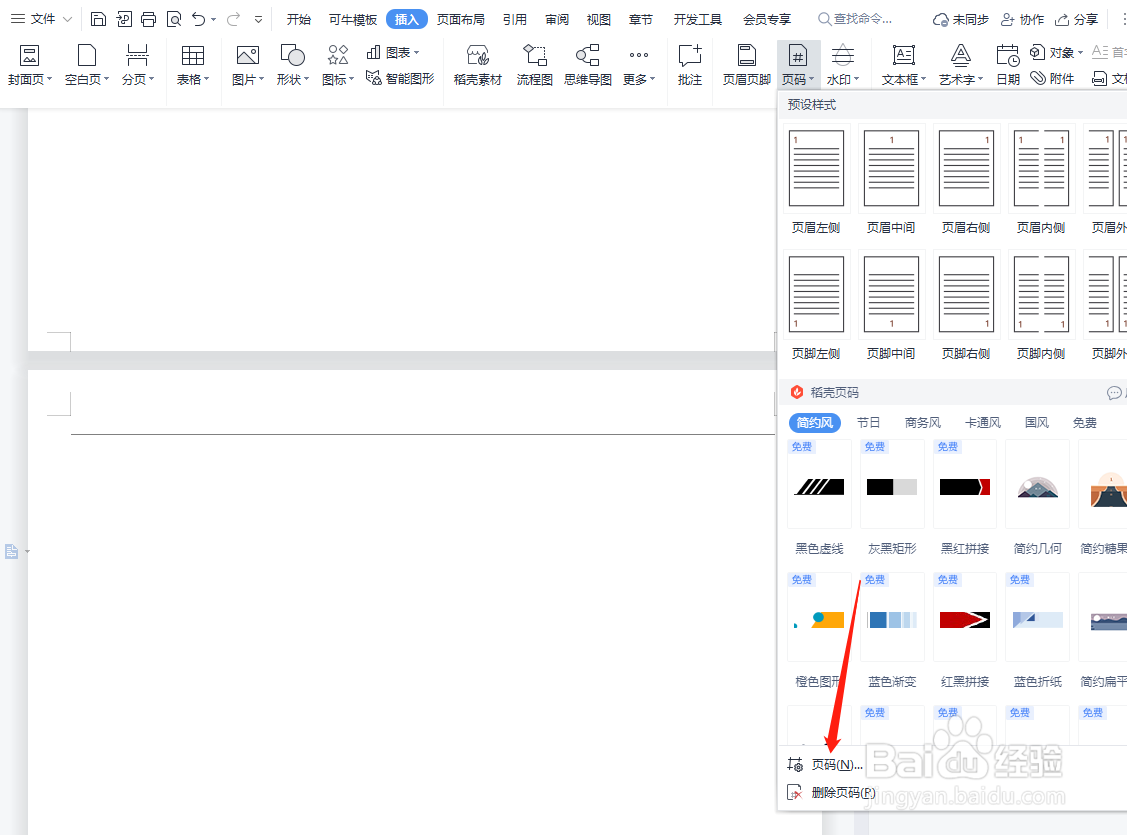The image size is (1127, 835).
Task: Choose the 页眉内侧 preset style
Action: coord(1041,180)
